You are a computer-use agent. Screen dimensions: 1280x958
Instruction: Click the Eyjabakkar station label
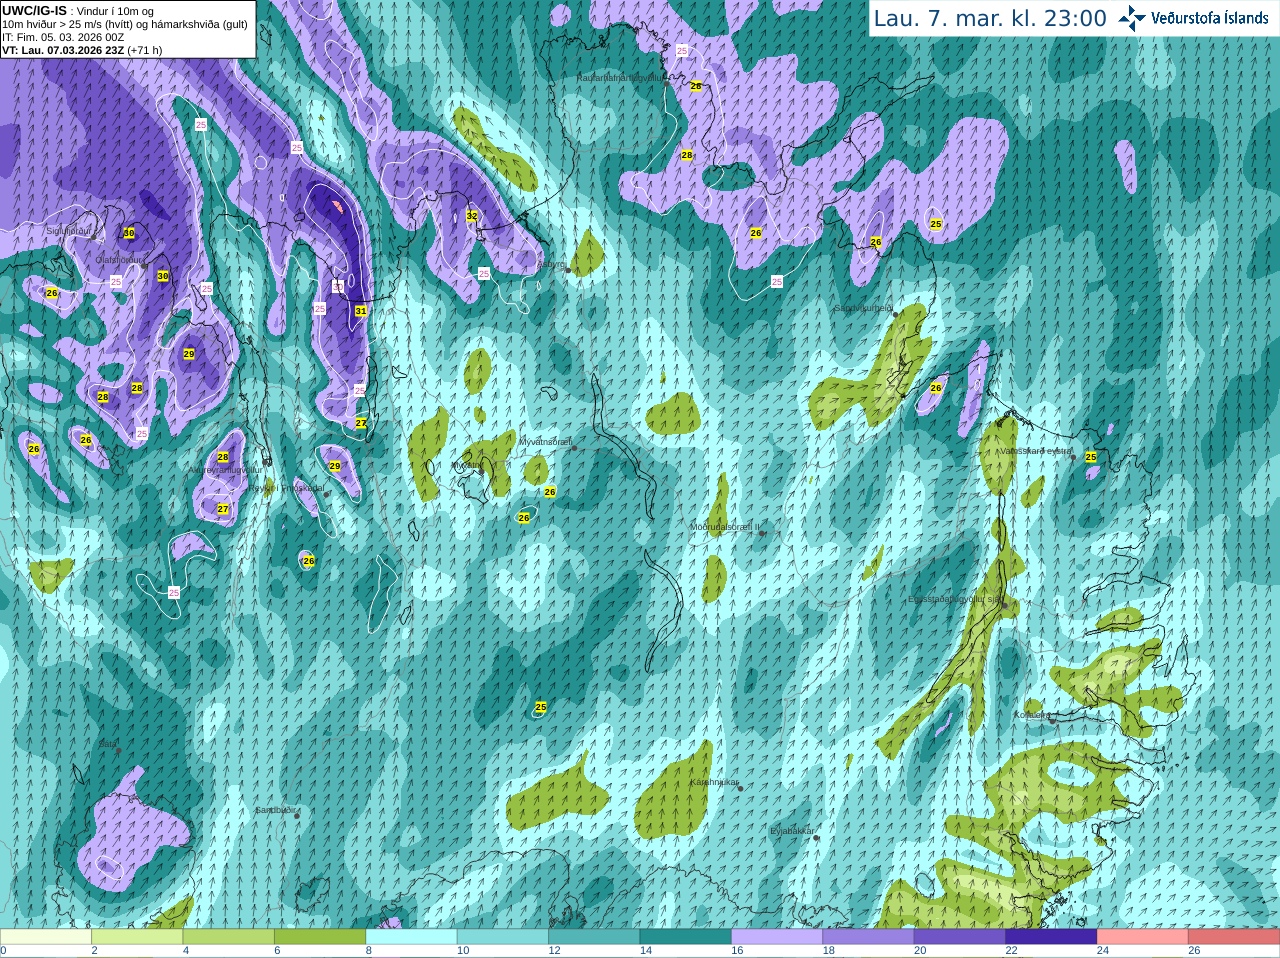793,831
